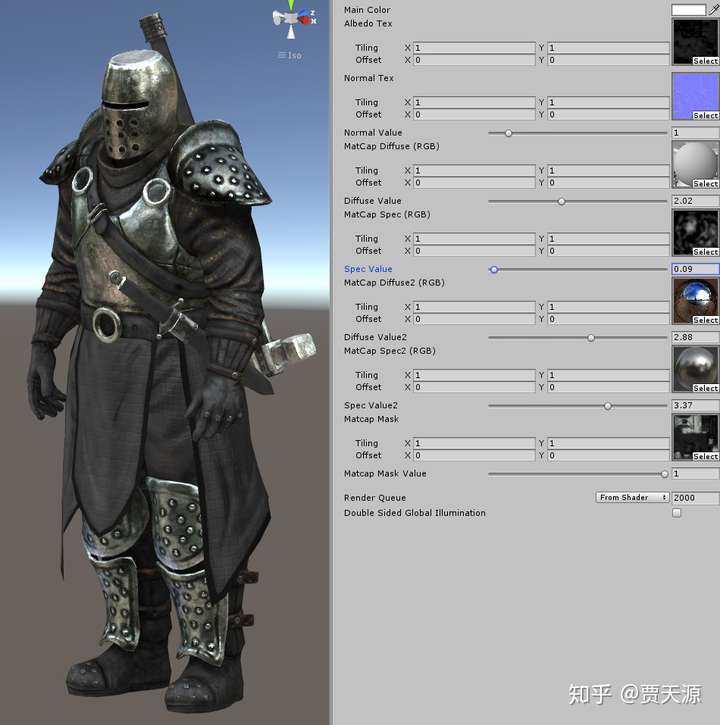Click the Spec Value field showing 0.09
Viewport: 720px width, 725px height.
[x=695, y=269]
